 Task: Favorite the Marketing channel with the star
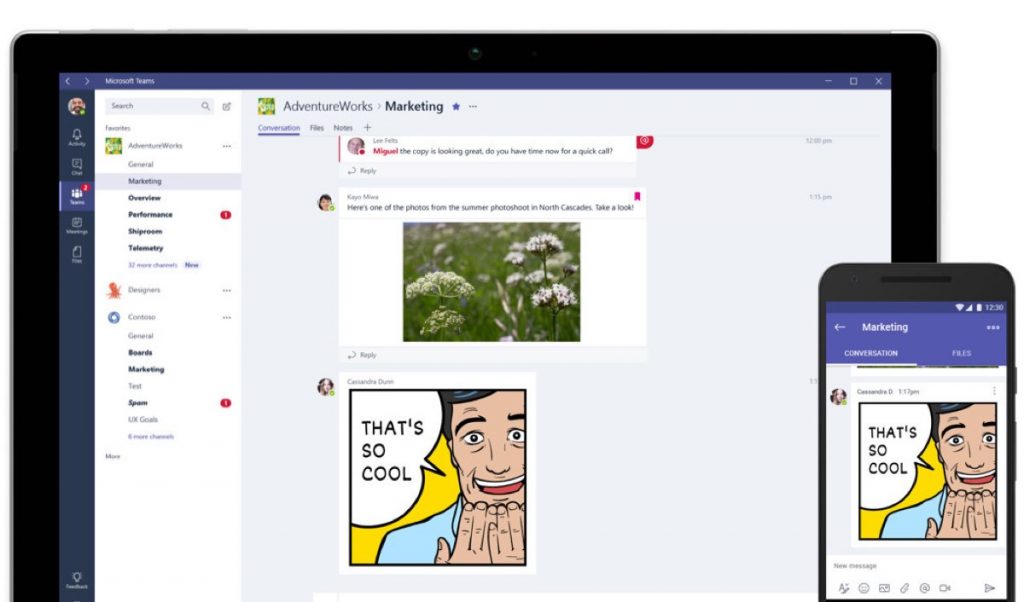[x=456, y=106]
